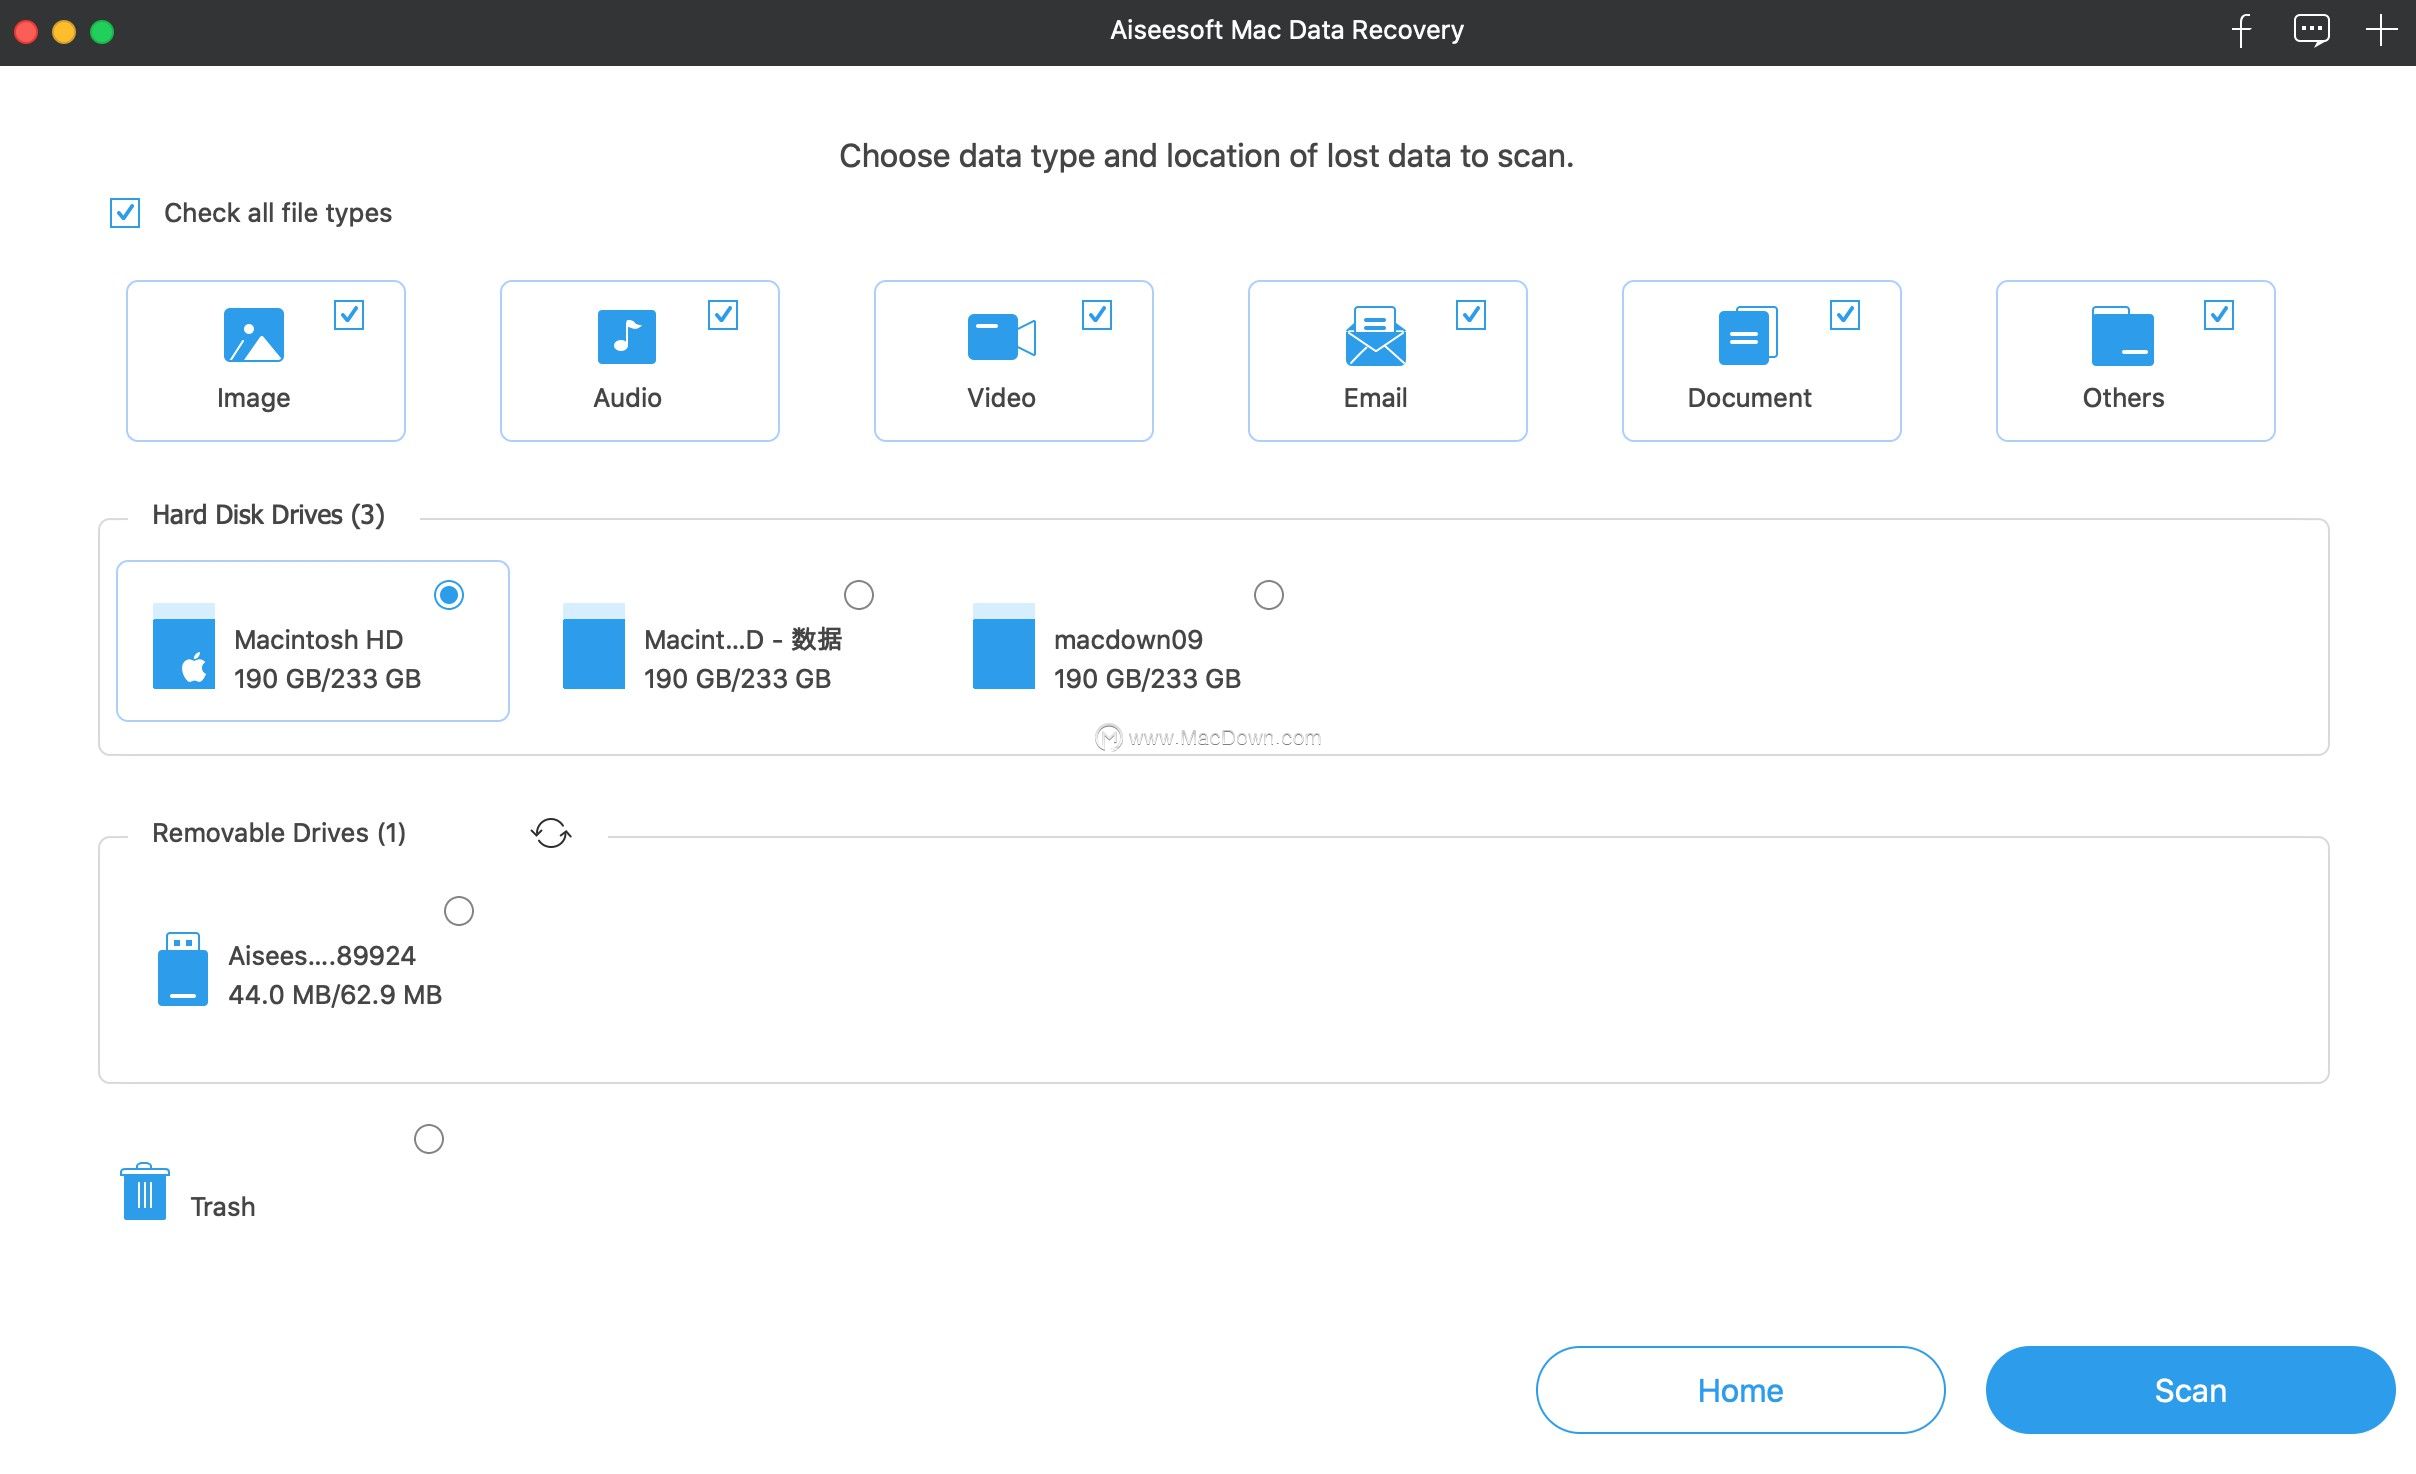The width and height of the screenshot is (2416, 1474).
Task: Click the Video camera icon
Action: tap(1001, 334)
